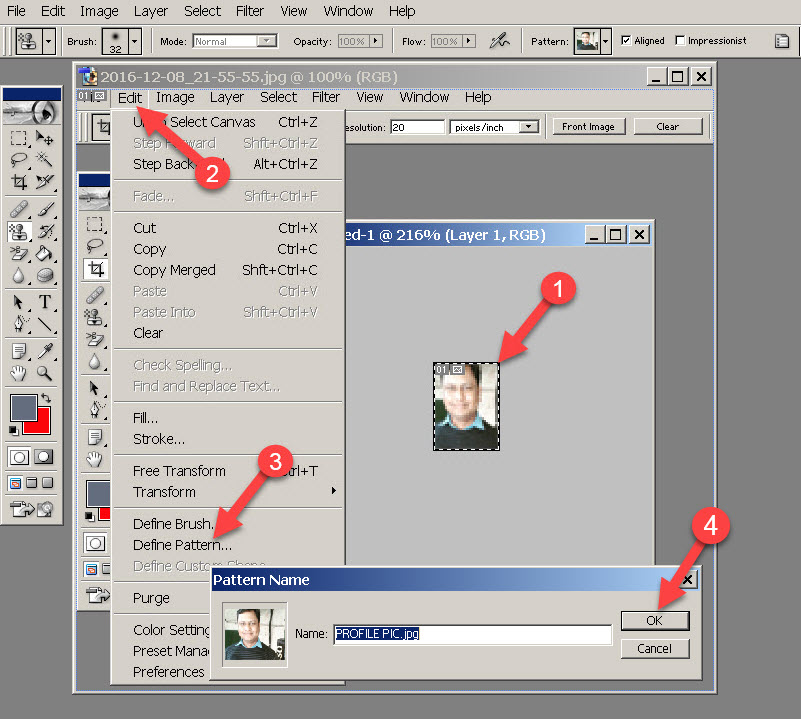This screenshot has width=801, height=719.
Task: Expand the Pattern picker dropdown
Action: [x=606, y=42]
